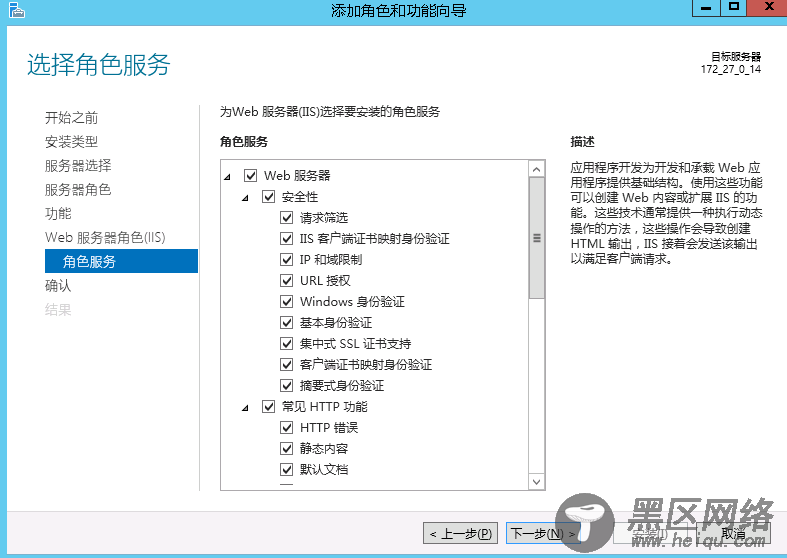The height and width of the screenshot is (558, 787).
Task: Uncheck IP 和域限制 checkbox
Action: (x=287, y=260)
